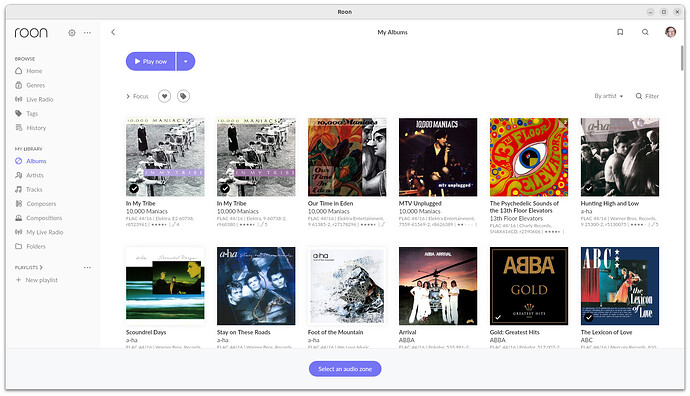The height and width of the screenshot is (396, 690).
Task: Open the settings gear beside Roon logo
Action: (72, 33)
